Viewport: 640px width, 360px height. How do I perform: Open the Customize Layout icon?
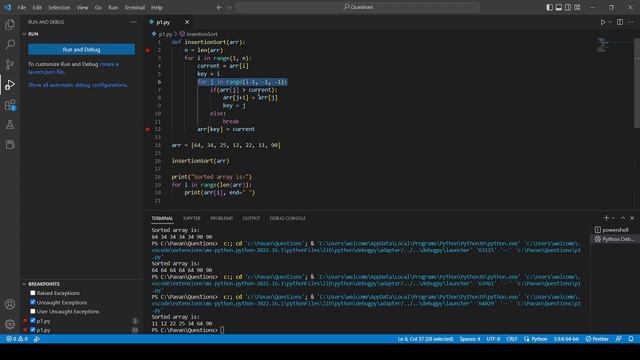point(577,7)
